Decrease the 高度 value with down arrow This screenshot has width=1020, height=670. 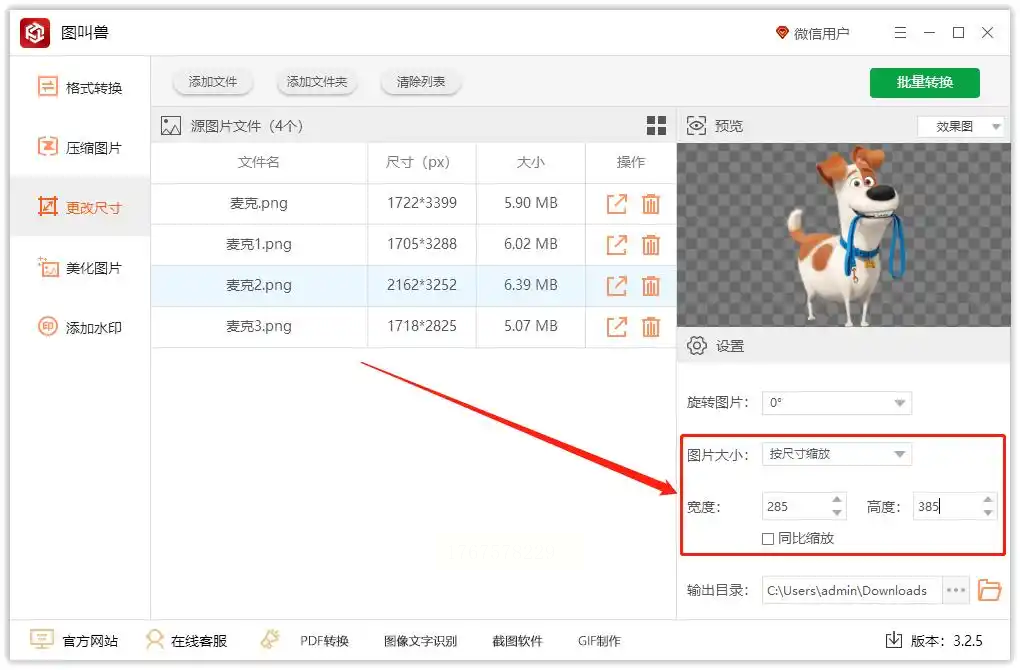[987, 513]
